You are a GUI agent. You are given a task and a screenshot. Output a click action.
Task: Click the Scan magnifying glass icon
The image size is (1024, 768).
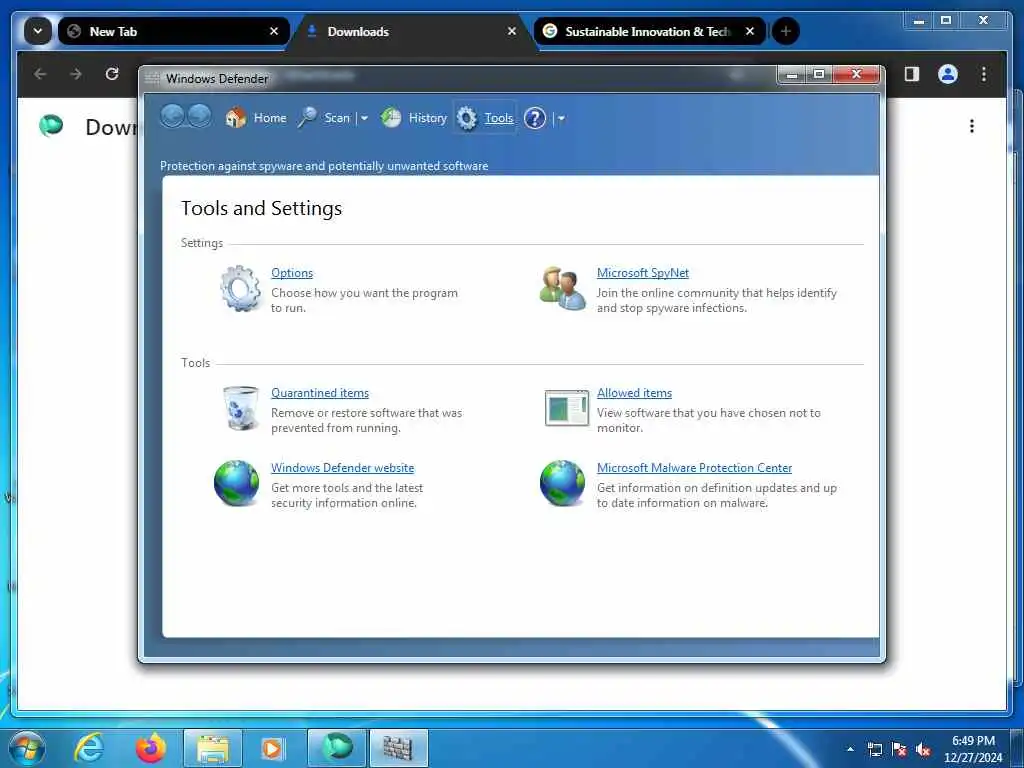click(x=307, y=118)
